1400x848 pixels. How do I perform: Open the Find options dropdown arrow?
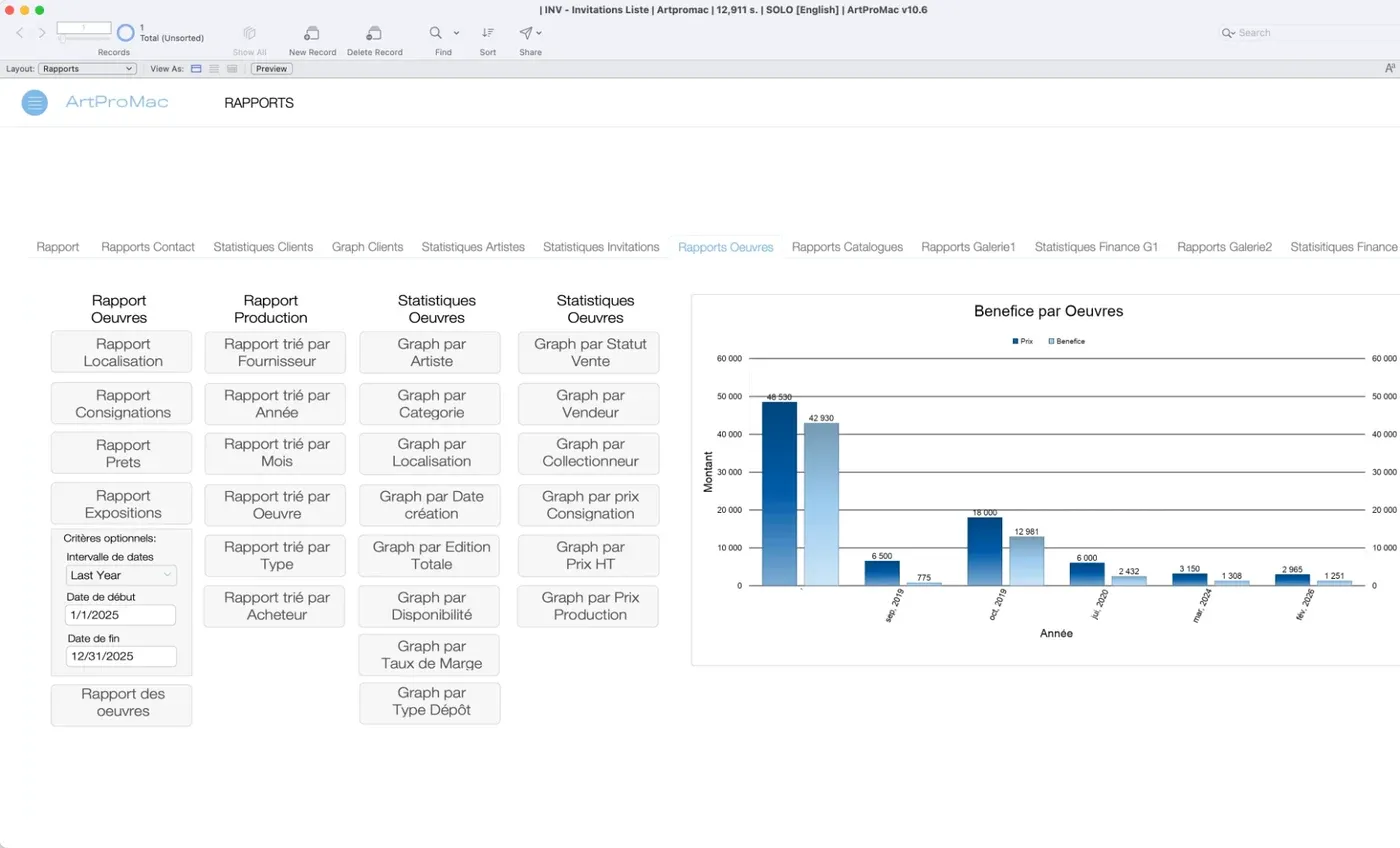point(457,33)
